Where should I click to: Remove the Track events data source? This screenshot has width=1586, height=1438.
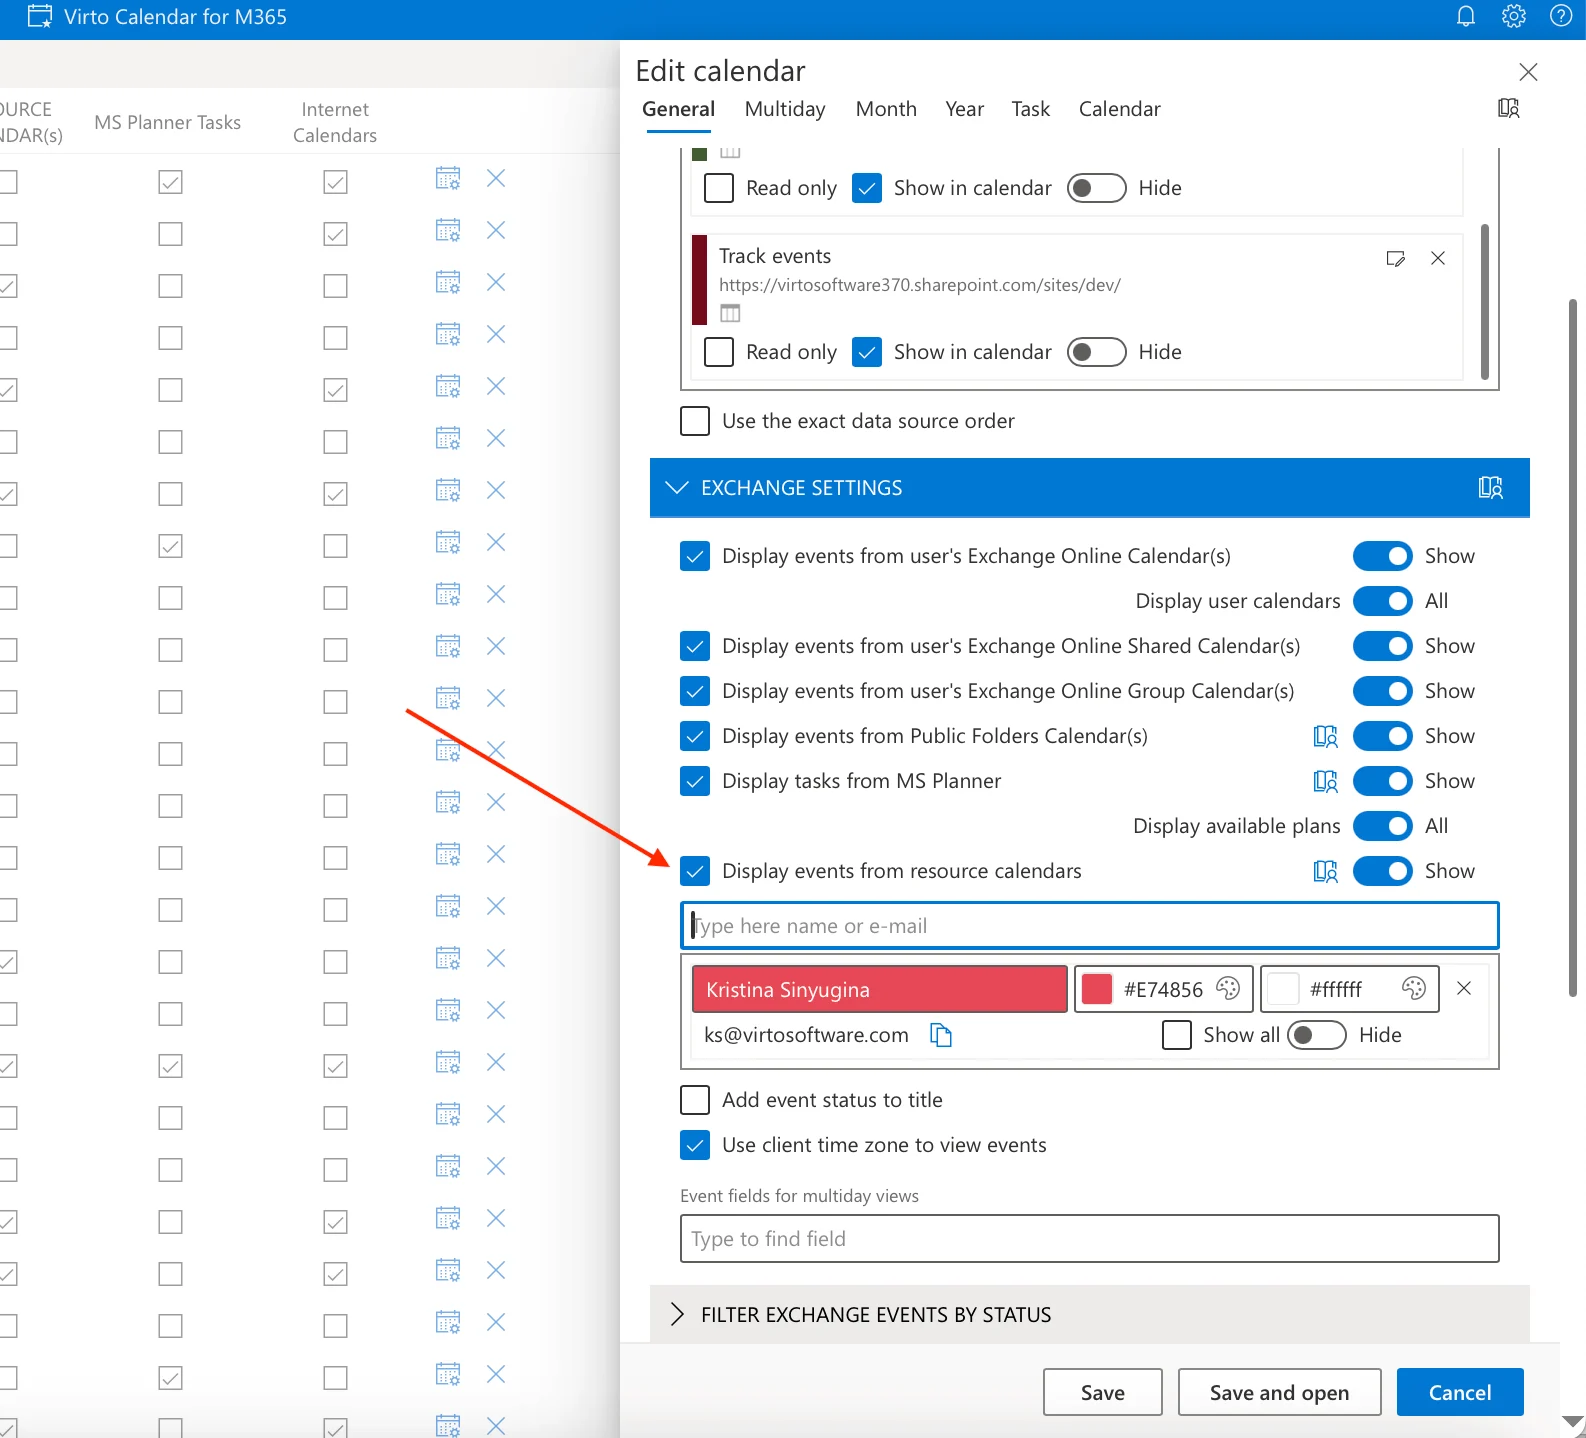pos(1438,258)
